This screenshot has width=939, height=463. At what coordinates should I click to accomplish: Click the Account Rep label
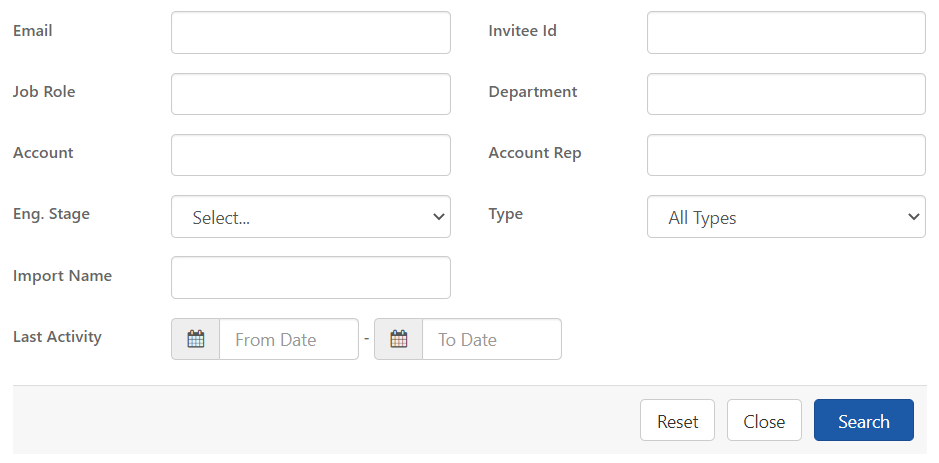click(x=535, y=153)
